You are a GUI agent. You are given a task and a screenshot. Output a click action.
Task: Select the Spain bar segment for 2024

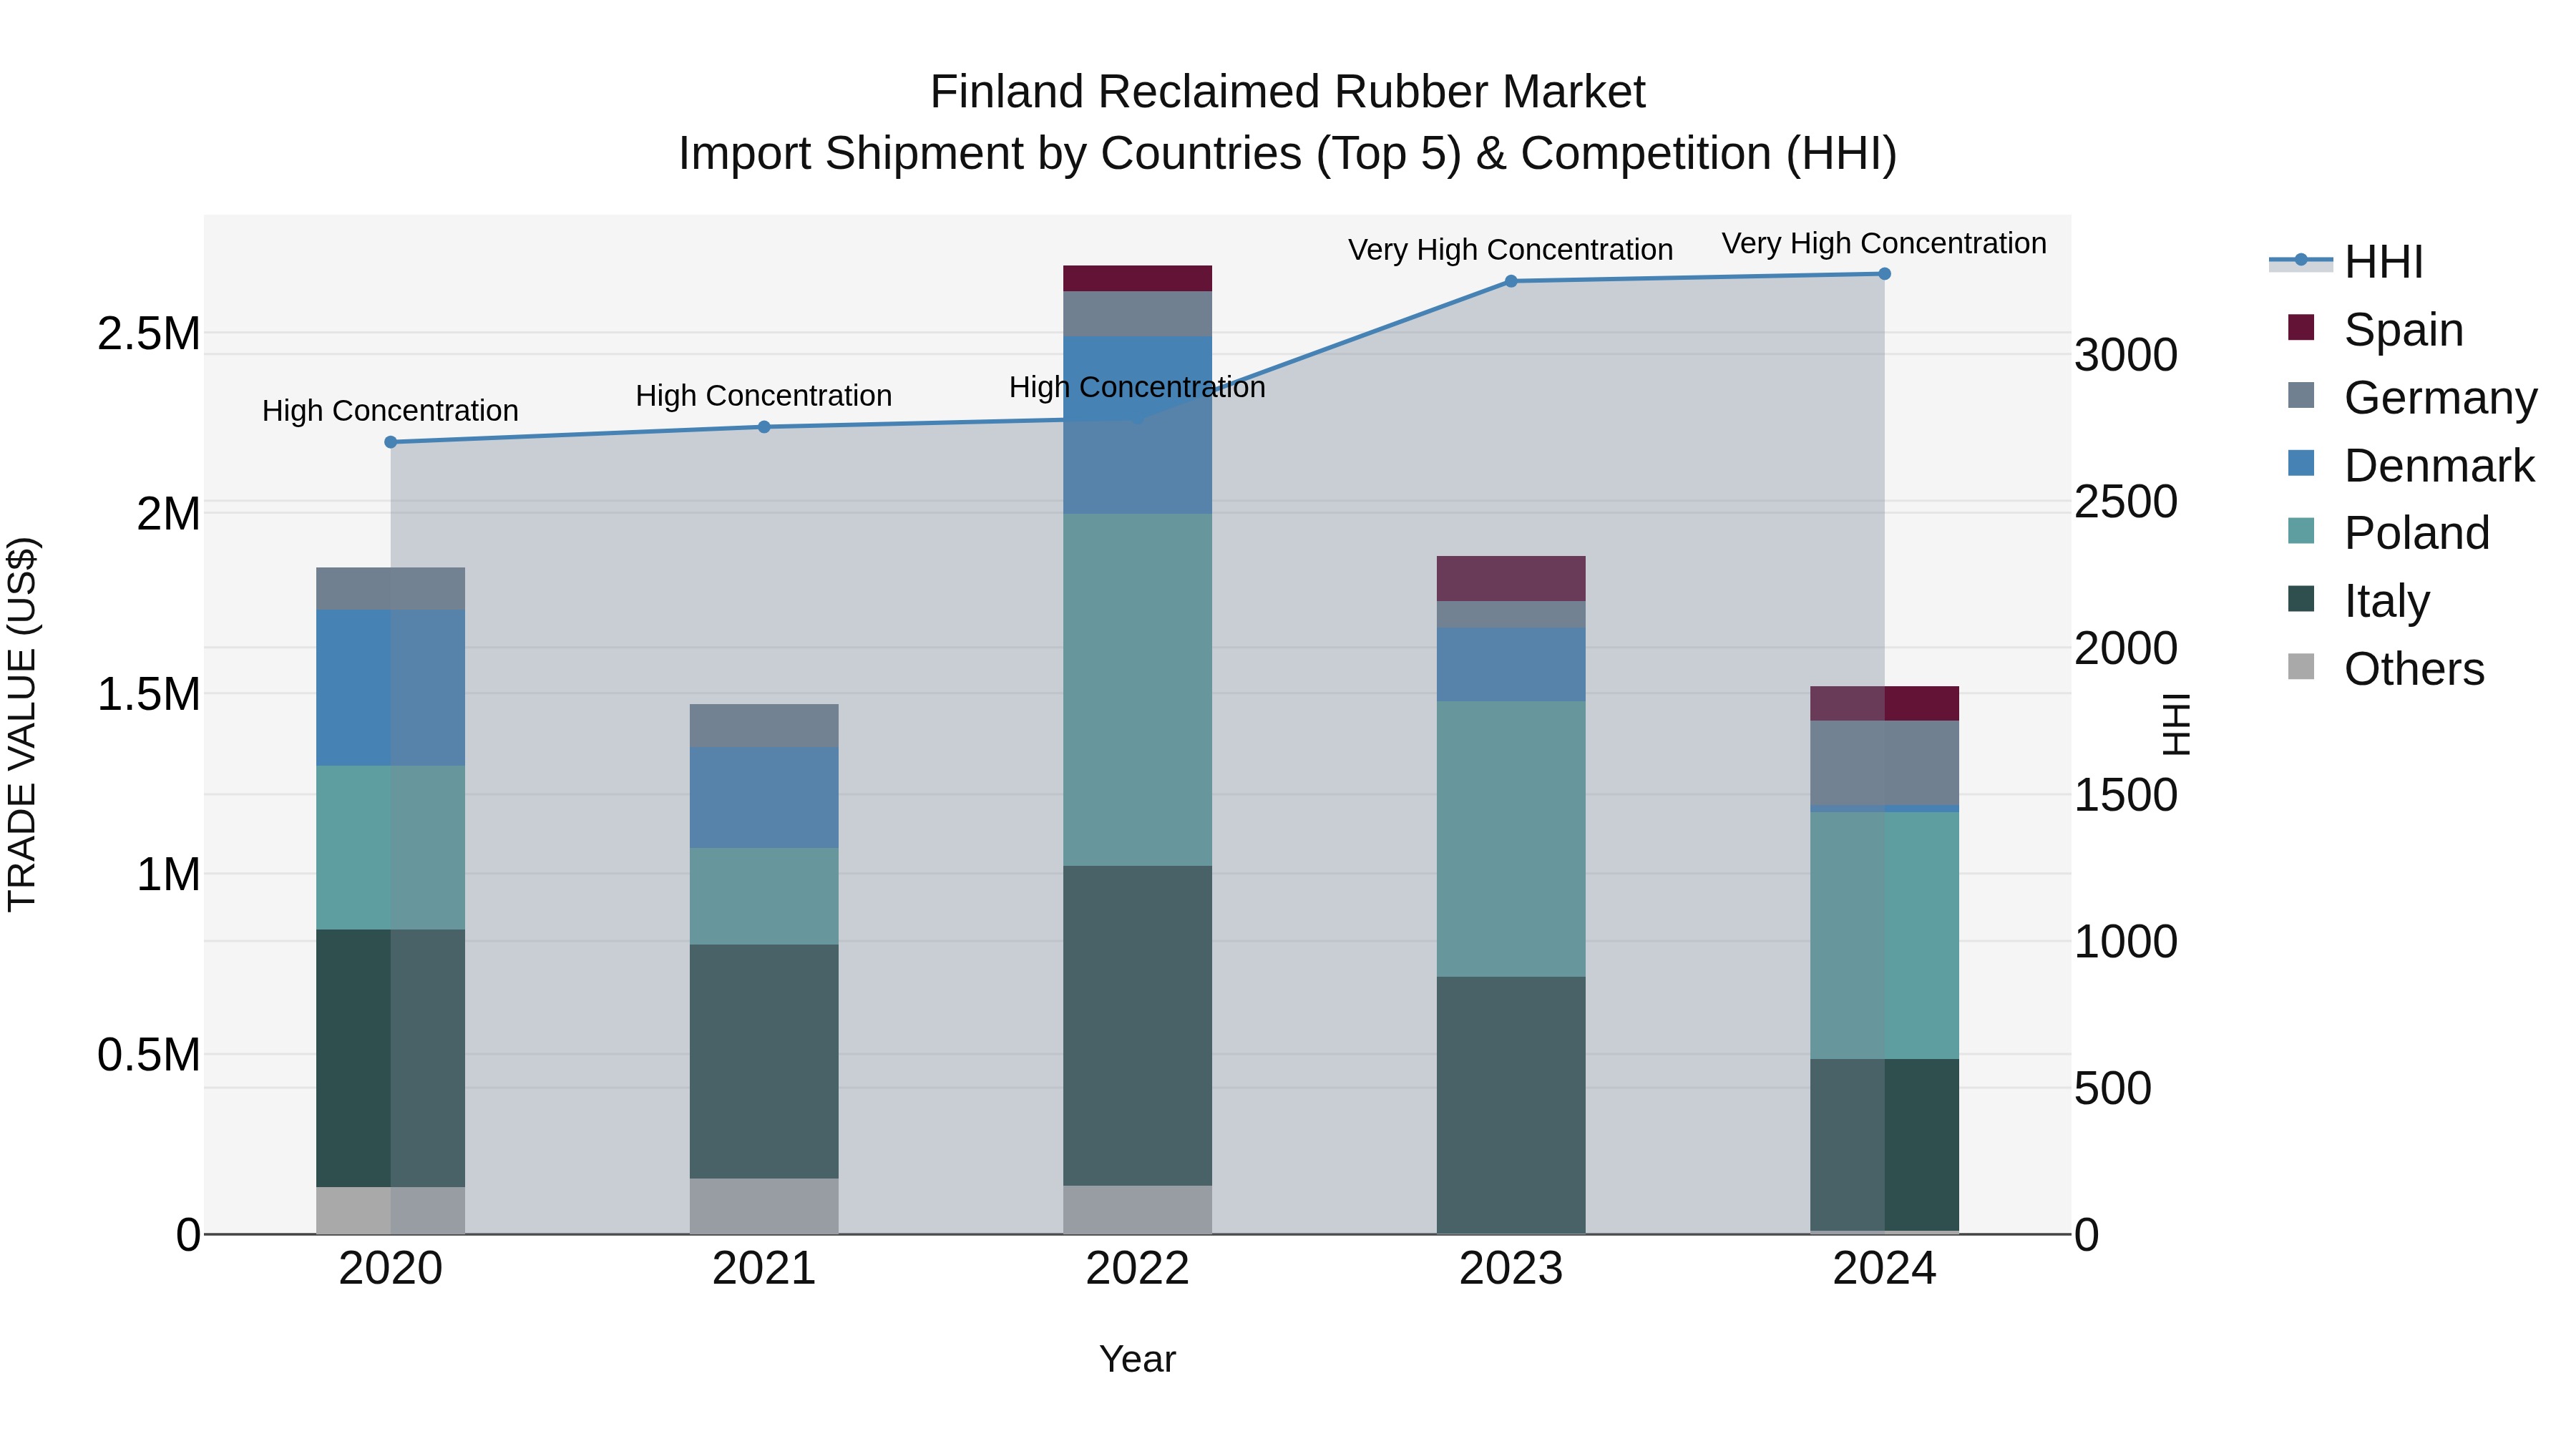(1885, 704)
